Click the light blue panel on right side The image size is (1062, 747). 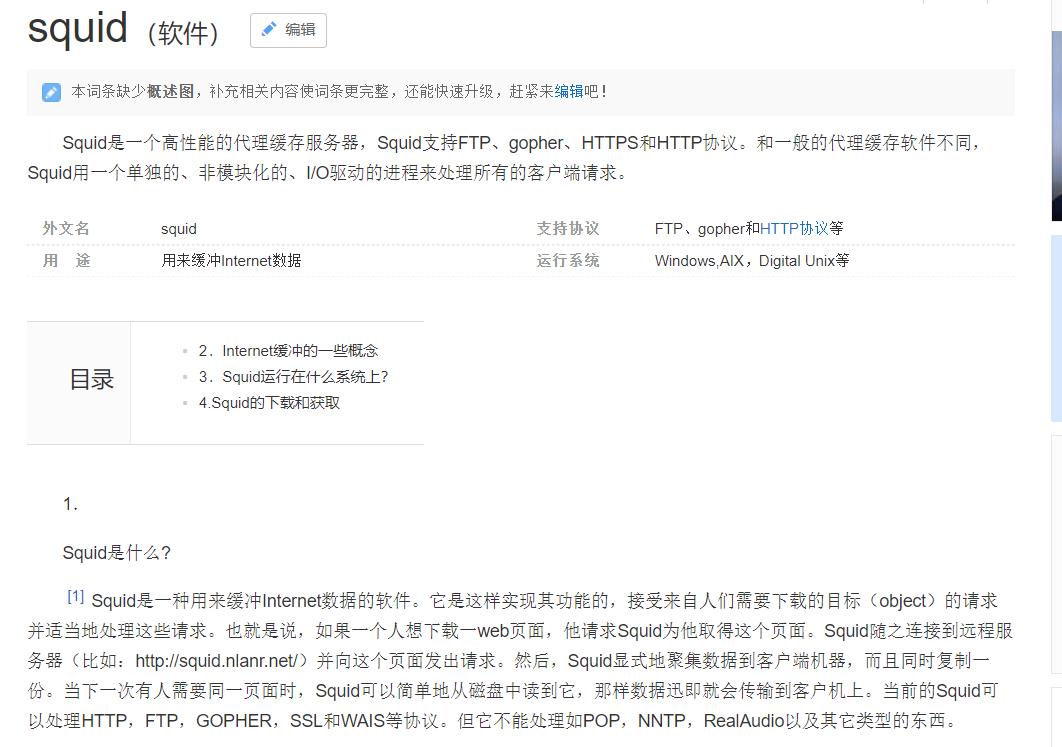point(1056,330)
